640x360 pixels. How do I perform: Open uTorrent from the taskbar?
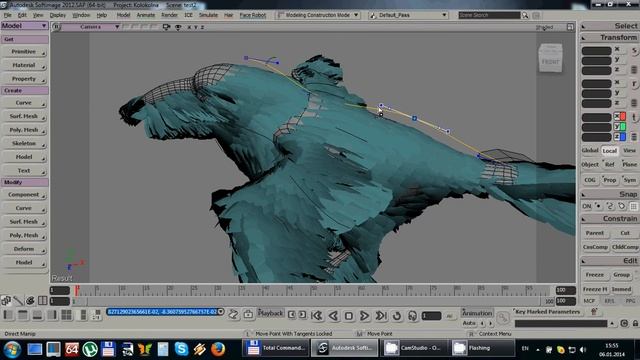point(90,349)
